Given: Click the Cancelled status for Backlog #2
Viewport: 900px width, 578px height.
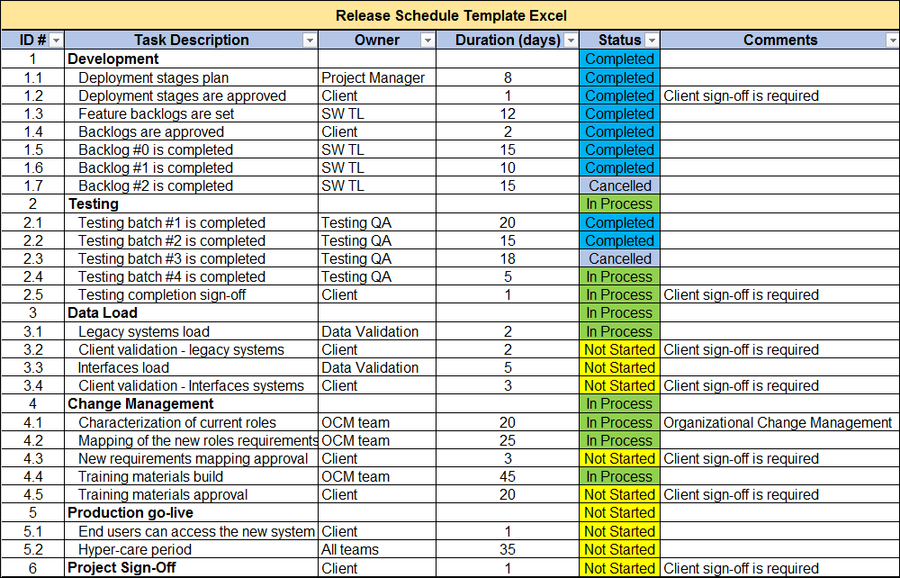Looking at the screenshot, I should pos(619,186).
